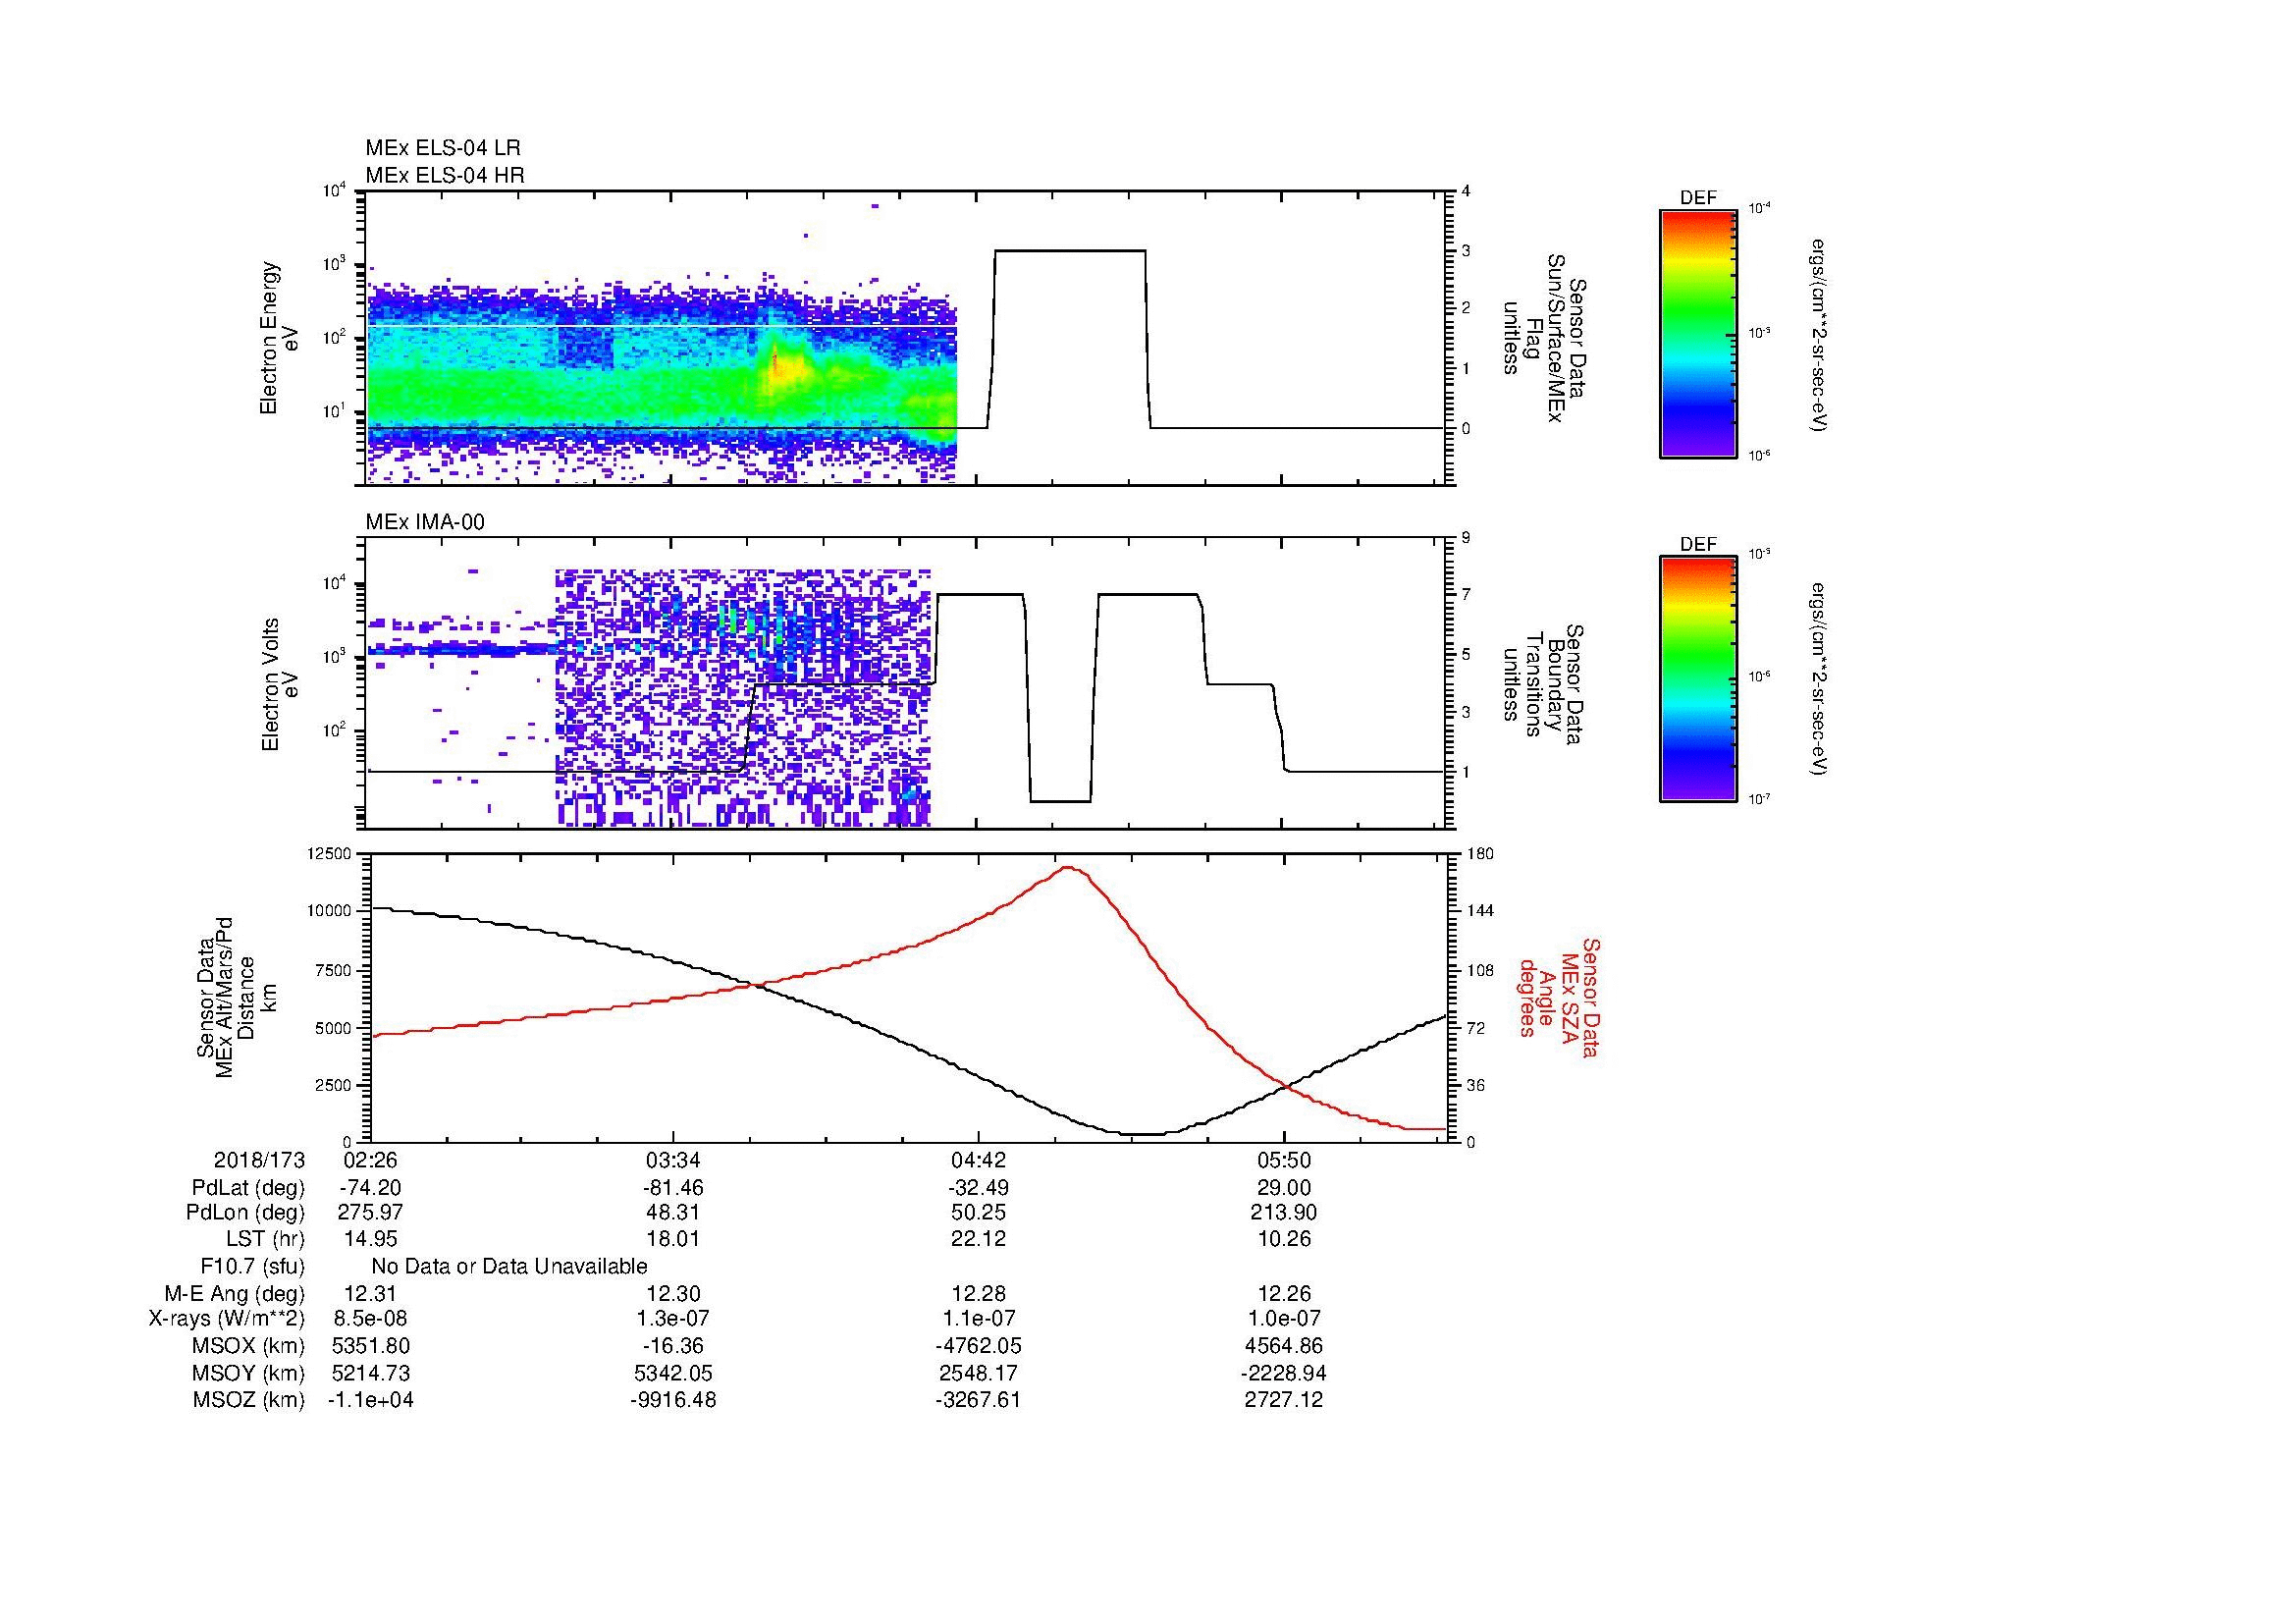Click X-rays value '1.3e-07'
This screenshot has width=2296, height=1623.
[x=674, y=1320]
